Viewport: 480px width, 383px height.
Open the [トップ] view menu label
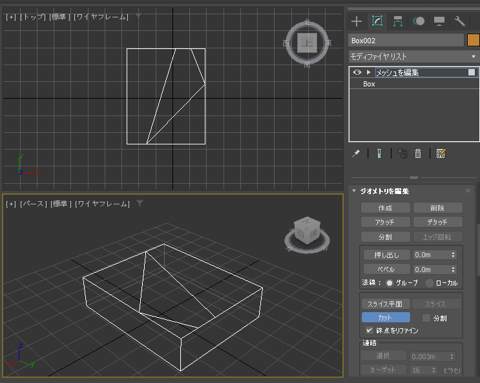click(x=33, y=17)
